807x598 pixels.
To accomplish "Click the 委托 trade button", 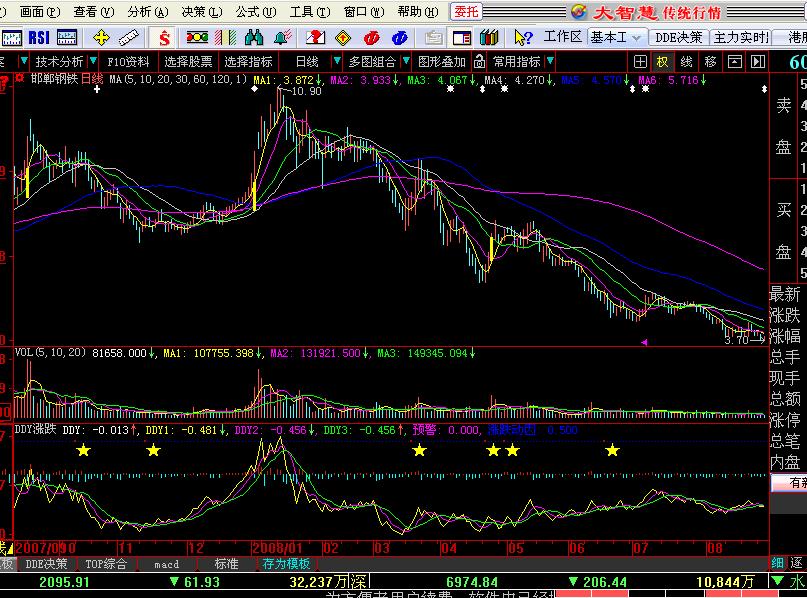I will pos(466,11).
